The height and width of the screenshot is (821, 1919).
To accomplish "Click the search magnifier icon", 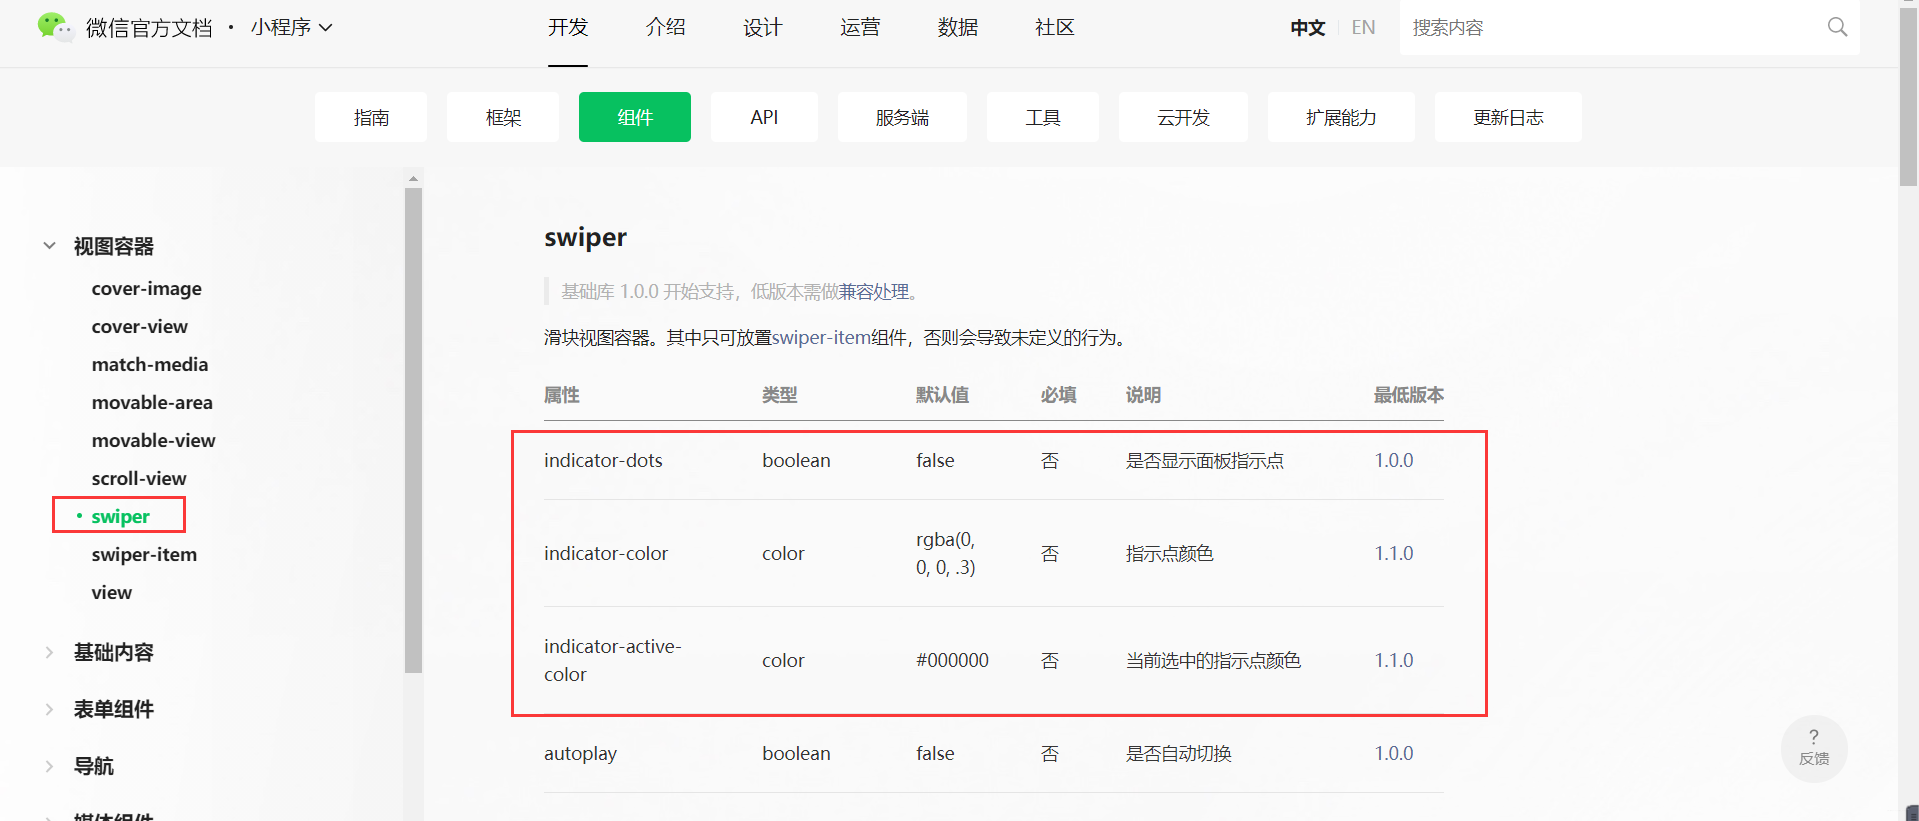I will (x=1837, y=27).
